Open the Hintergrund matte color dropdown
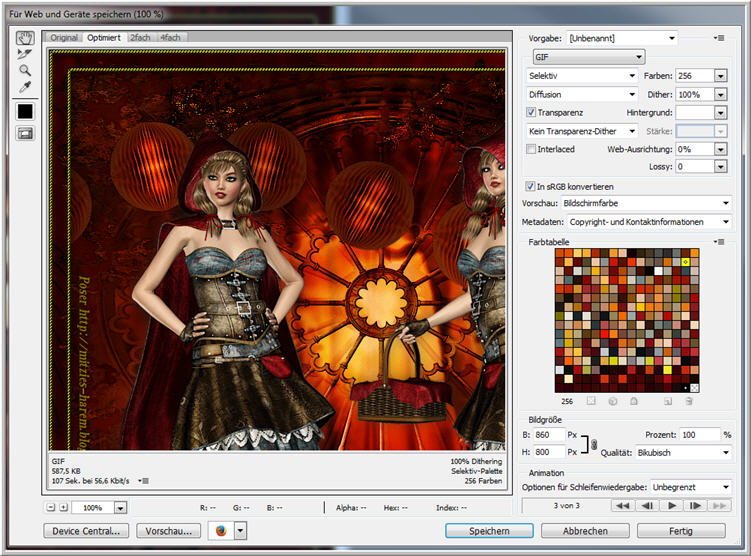The height and width of the screenshot is (556, 751). tap(720, 113)
